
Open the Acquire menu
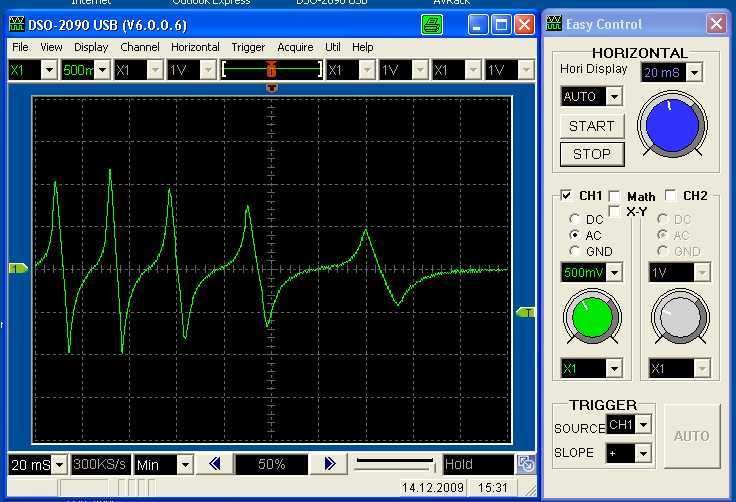[x=295, y=47]
